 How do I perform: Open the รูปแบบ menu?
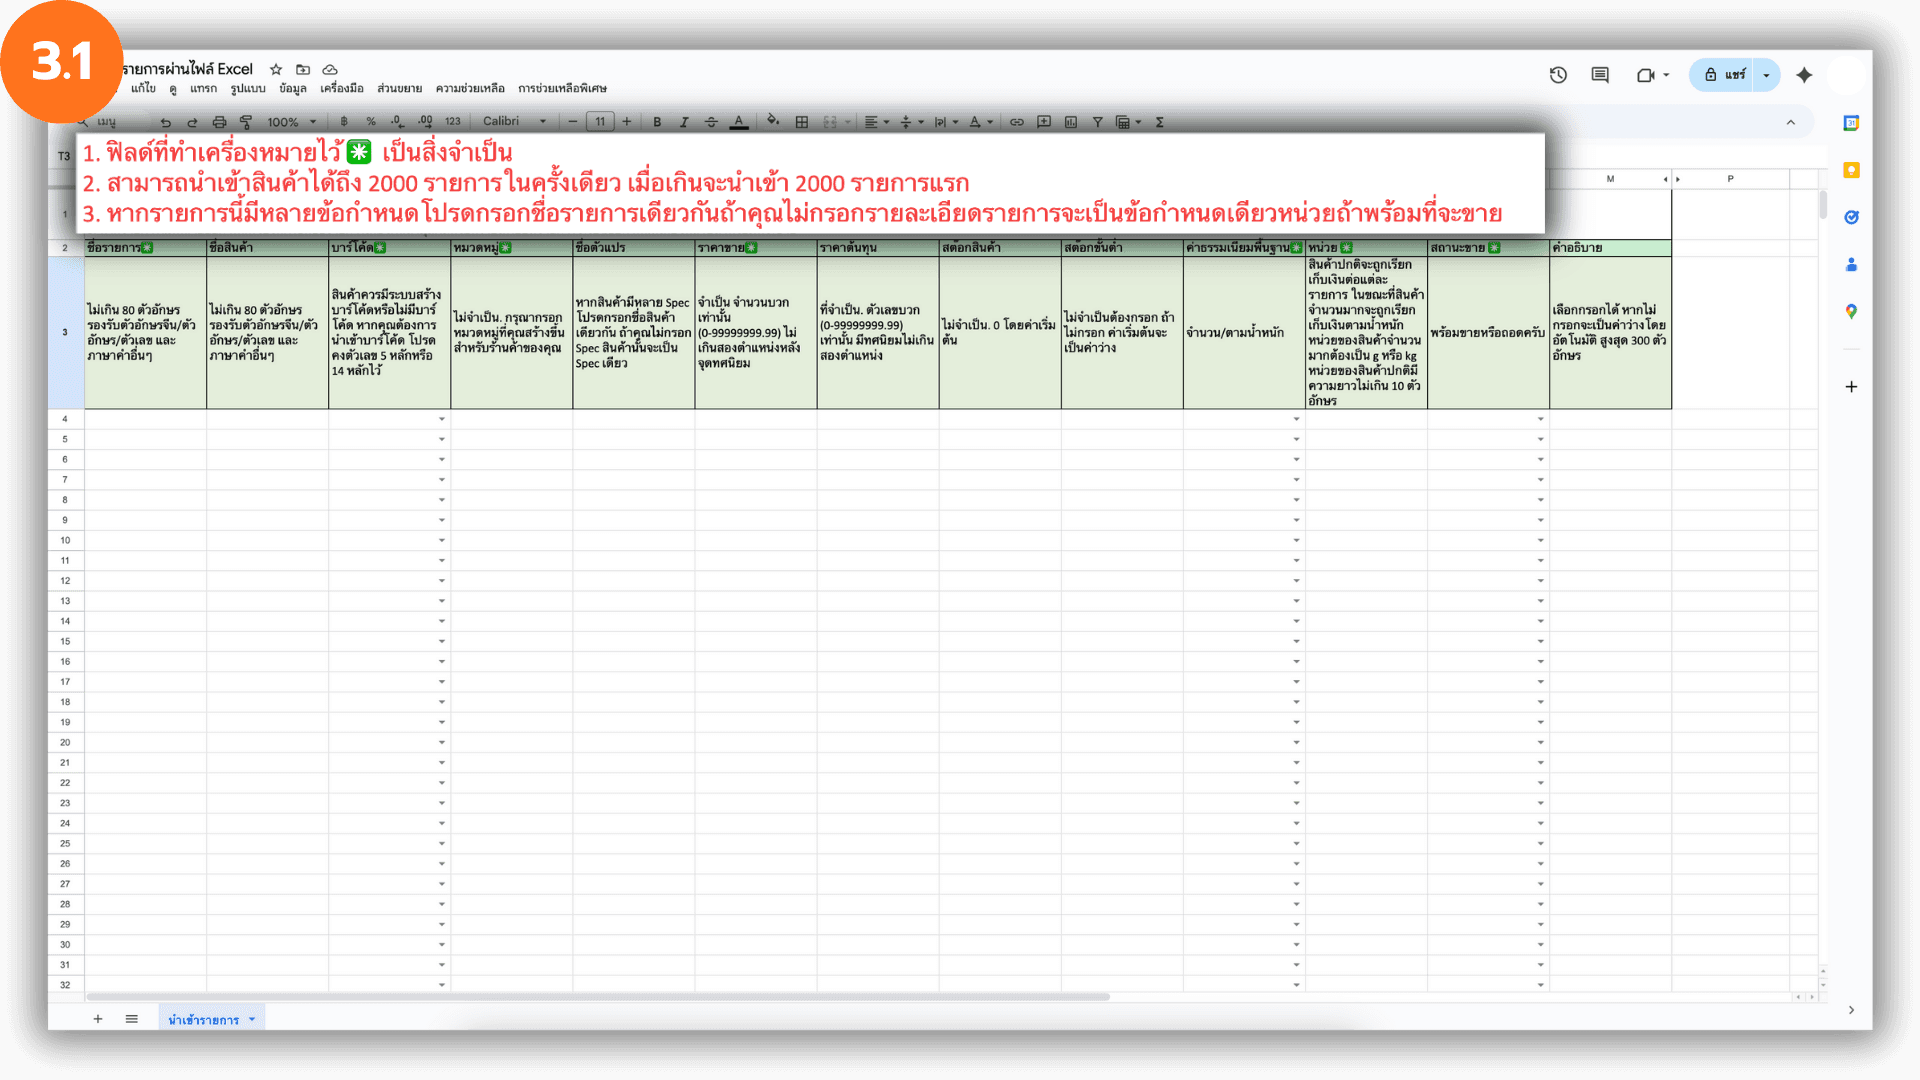(x=248, y=88)
